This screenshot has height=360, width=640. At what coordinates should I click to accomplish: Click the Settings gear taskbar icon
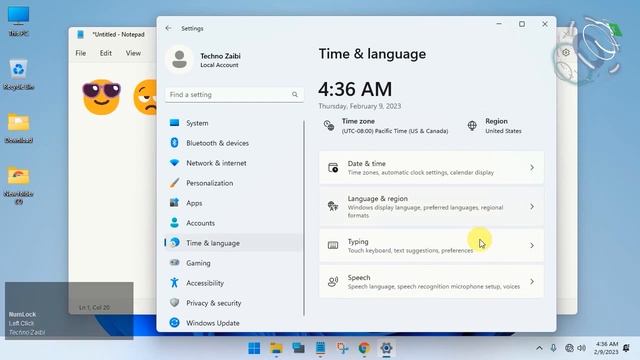[x=386, y=348]
